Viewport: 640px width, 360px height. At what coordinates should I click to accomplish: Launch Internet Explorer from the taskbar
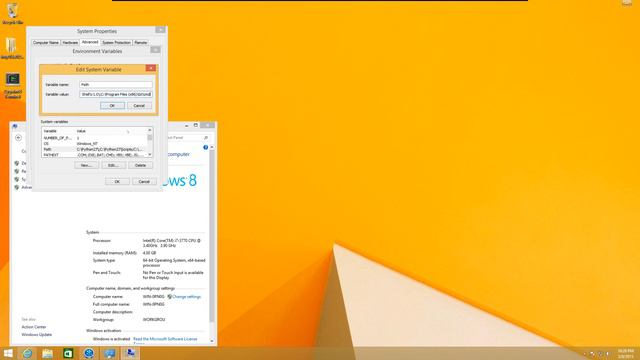pyautogui.click(x=27, y=353)
